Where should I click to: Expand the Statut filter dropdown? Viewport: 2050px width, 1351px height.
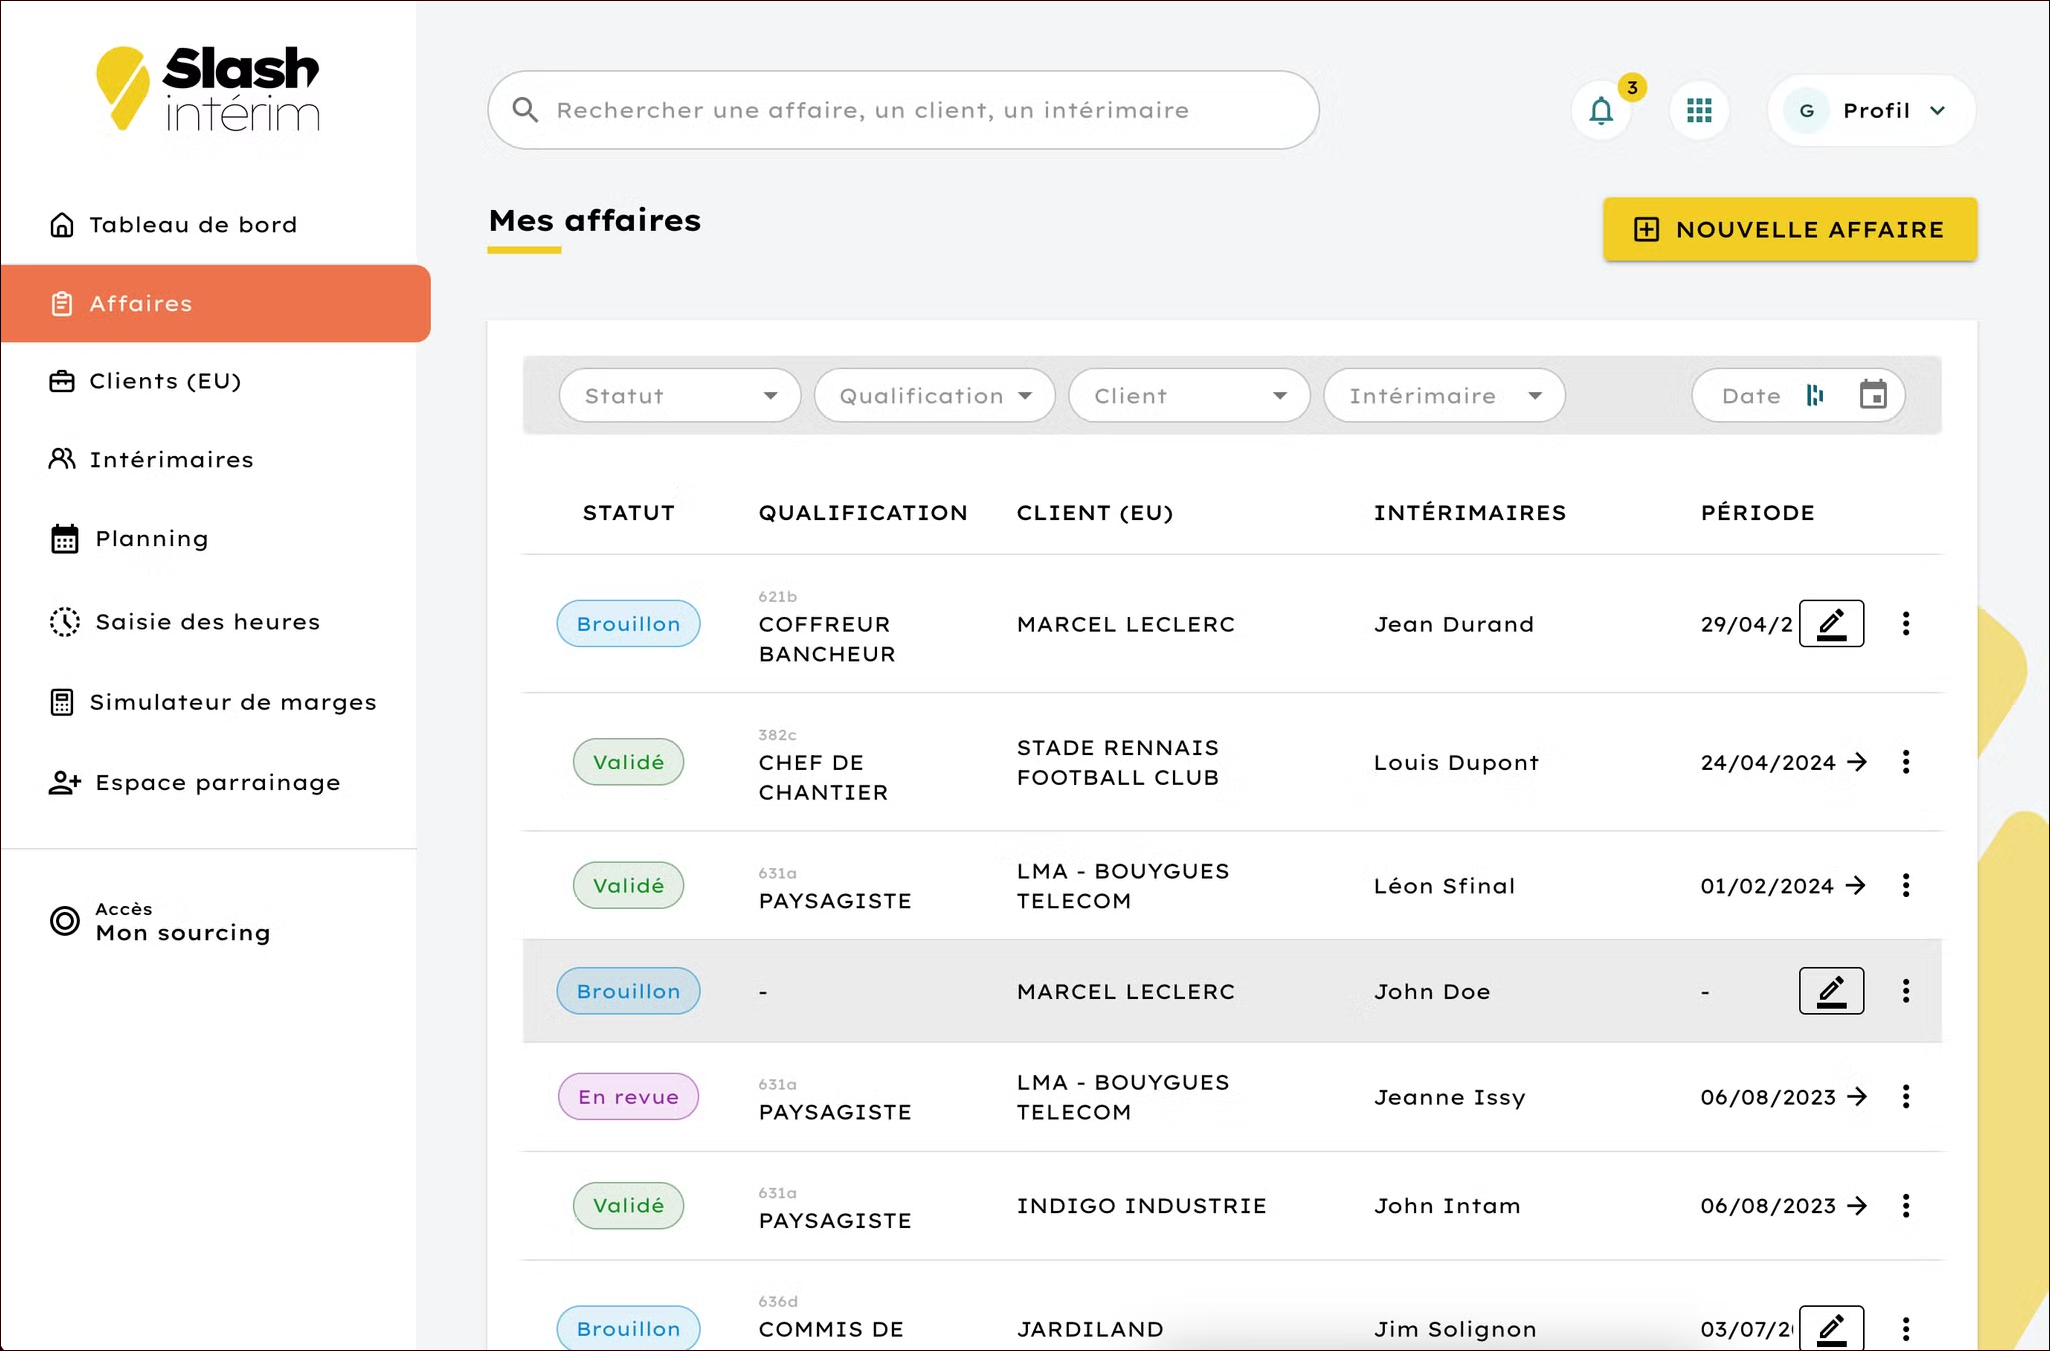pyautogui.click(x=680, y=396)
